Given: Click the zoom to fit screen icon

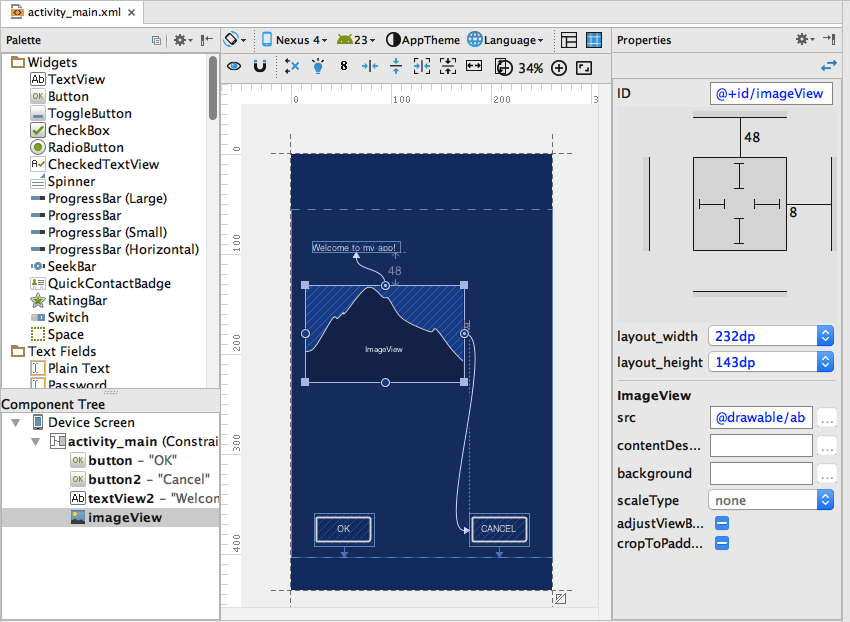Looking at the screenshot, I should 584,68.
